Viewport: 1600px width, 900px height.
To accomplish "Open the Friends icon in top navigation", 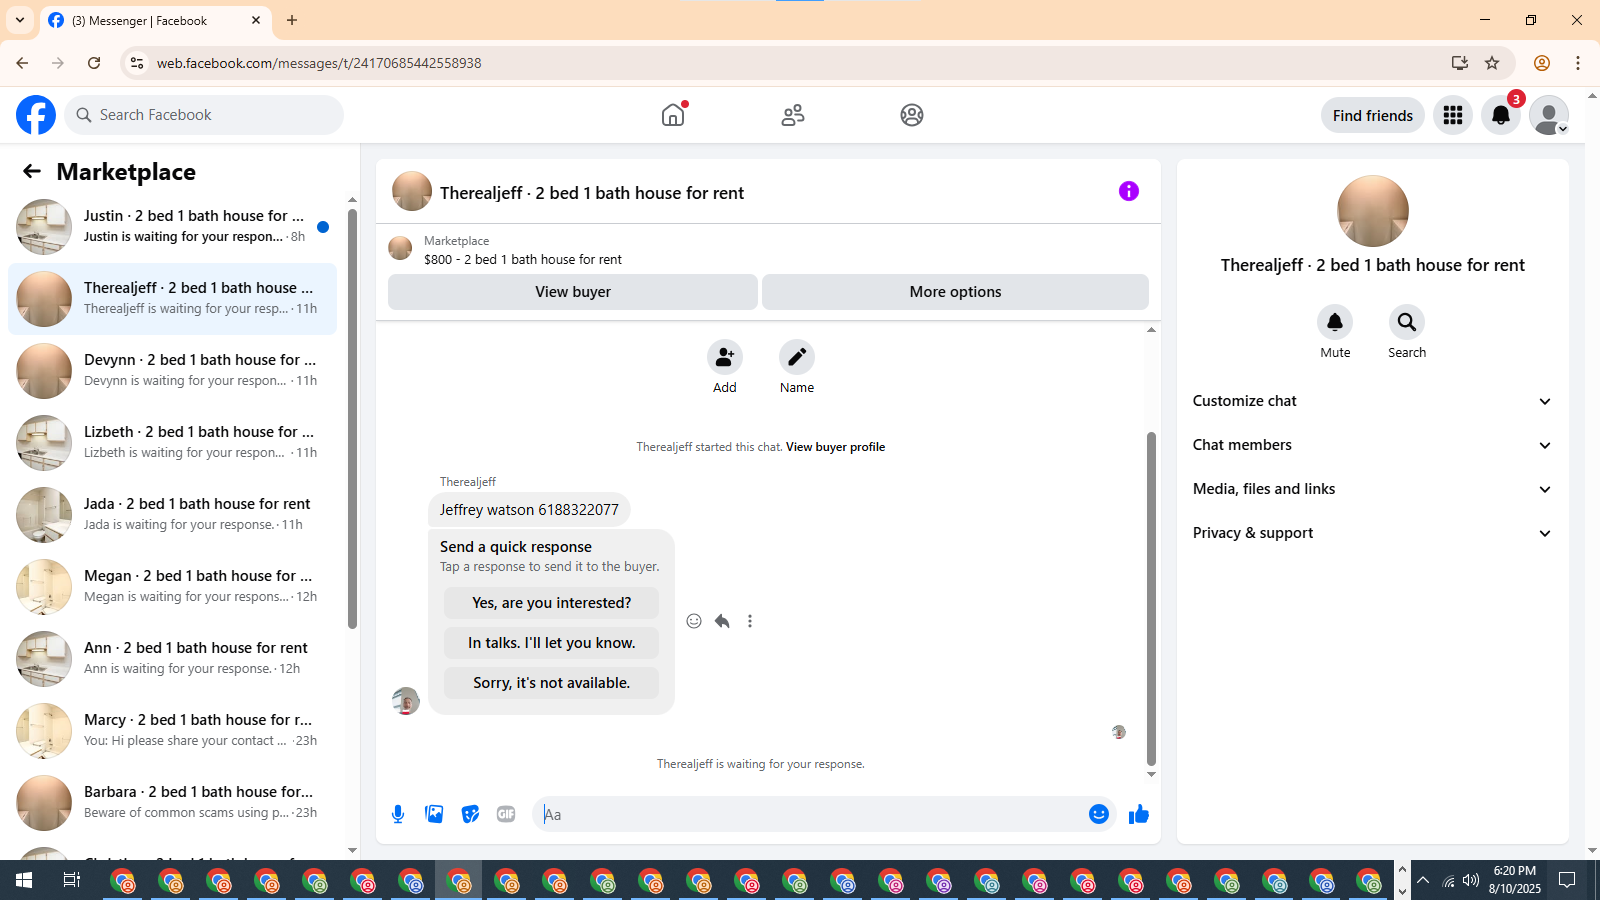I will [793, 115].
